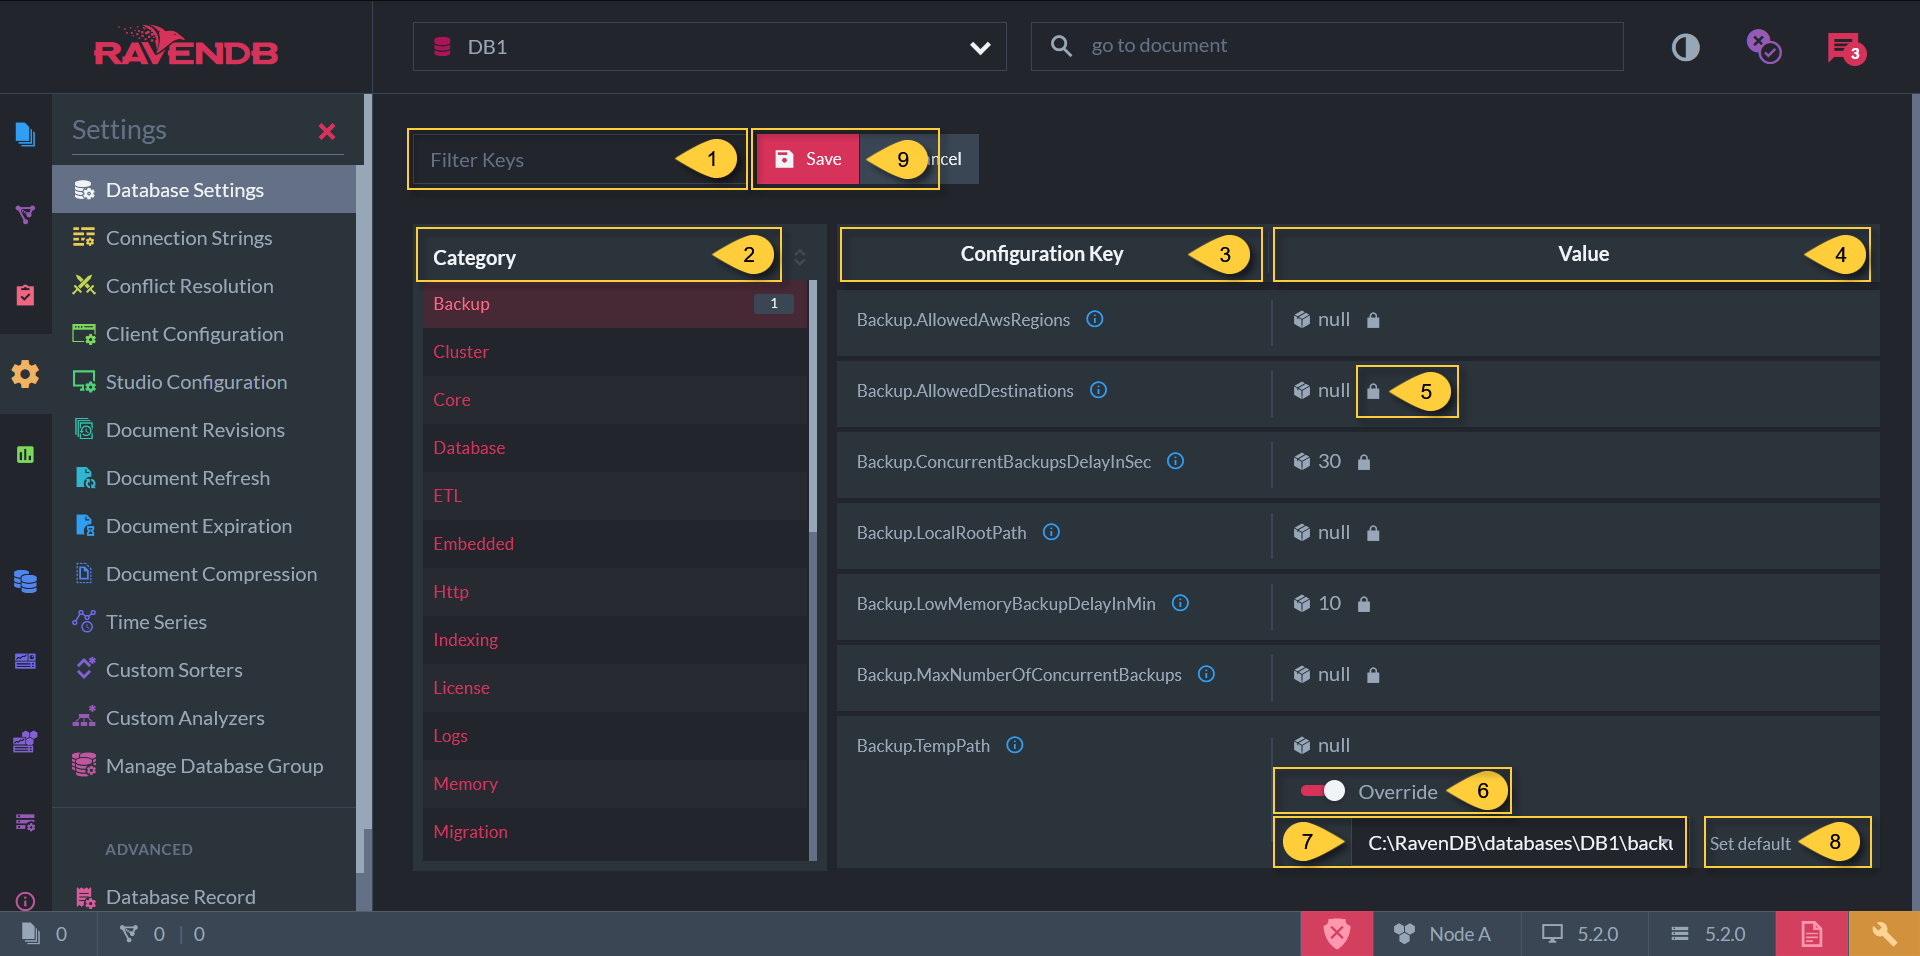Show info for Backup.TempPath
This screenshot has width=1920, height=956.
click(x=1015, y=745)
